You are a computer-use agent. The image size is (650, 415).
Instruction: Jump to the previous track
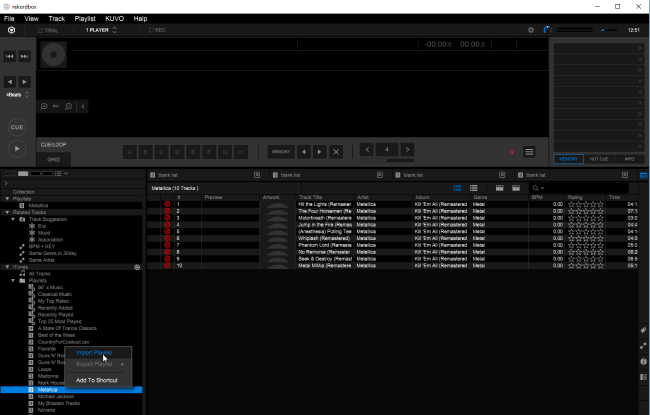pos(10,56)
